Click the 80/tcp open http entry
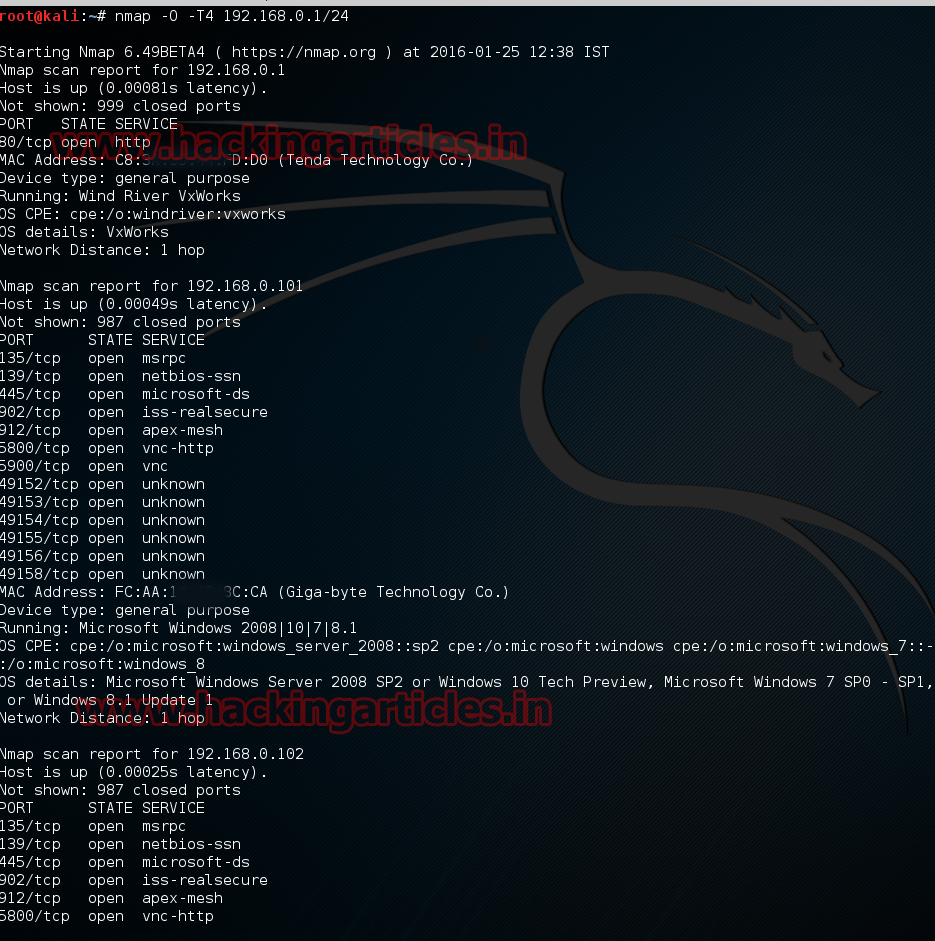 point(75,142)
